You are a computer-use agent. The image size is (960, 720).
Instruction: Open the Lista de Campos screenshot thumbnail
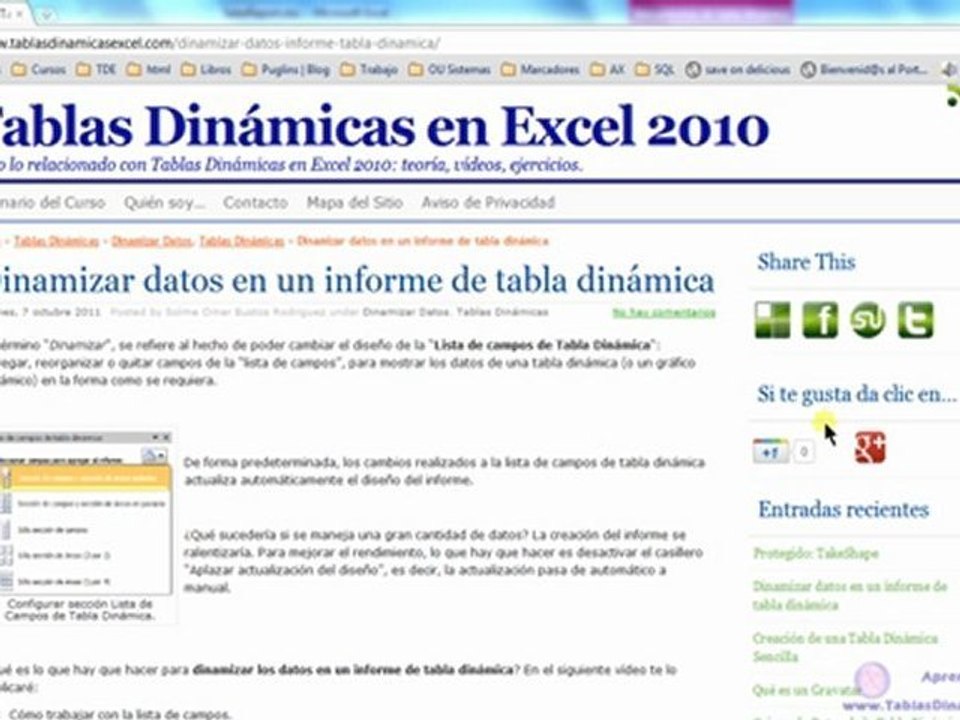pos(85,513)
